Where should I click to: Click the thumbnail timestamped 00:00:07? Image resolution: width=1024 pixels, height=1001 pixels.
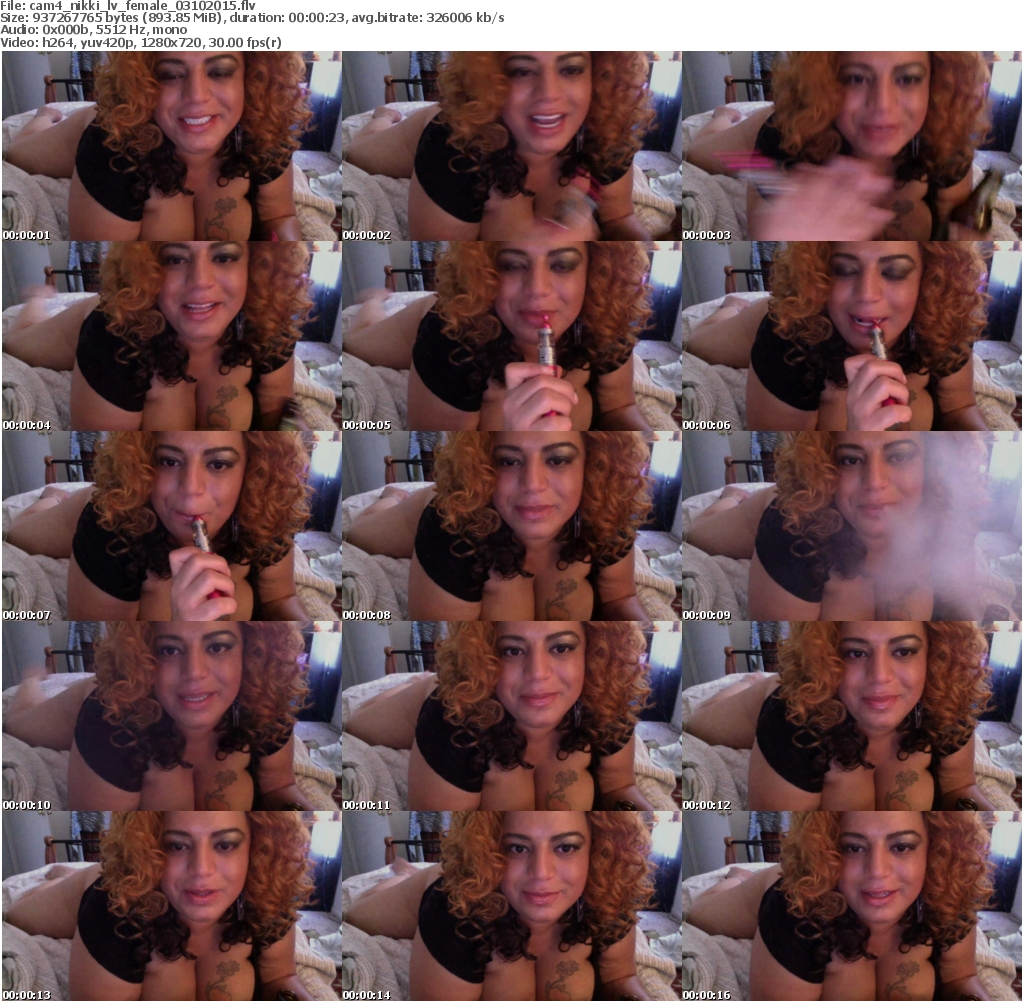(x=171, y=526)
